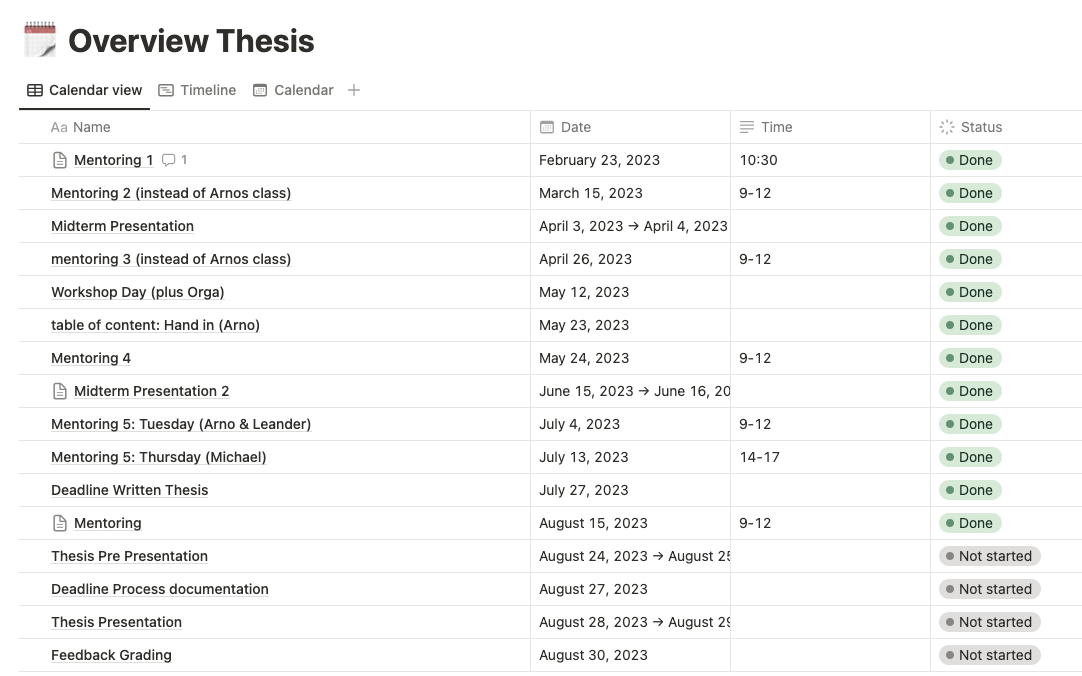Image resolution: width=1082 pixels, height=676 pixels.
Task: Click the Calendar tab's calendar icon
Action: click(260, 90)
